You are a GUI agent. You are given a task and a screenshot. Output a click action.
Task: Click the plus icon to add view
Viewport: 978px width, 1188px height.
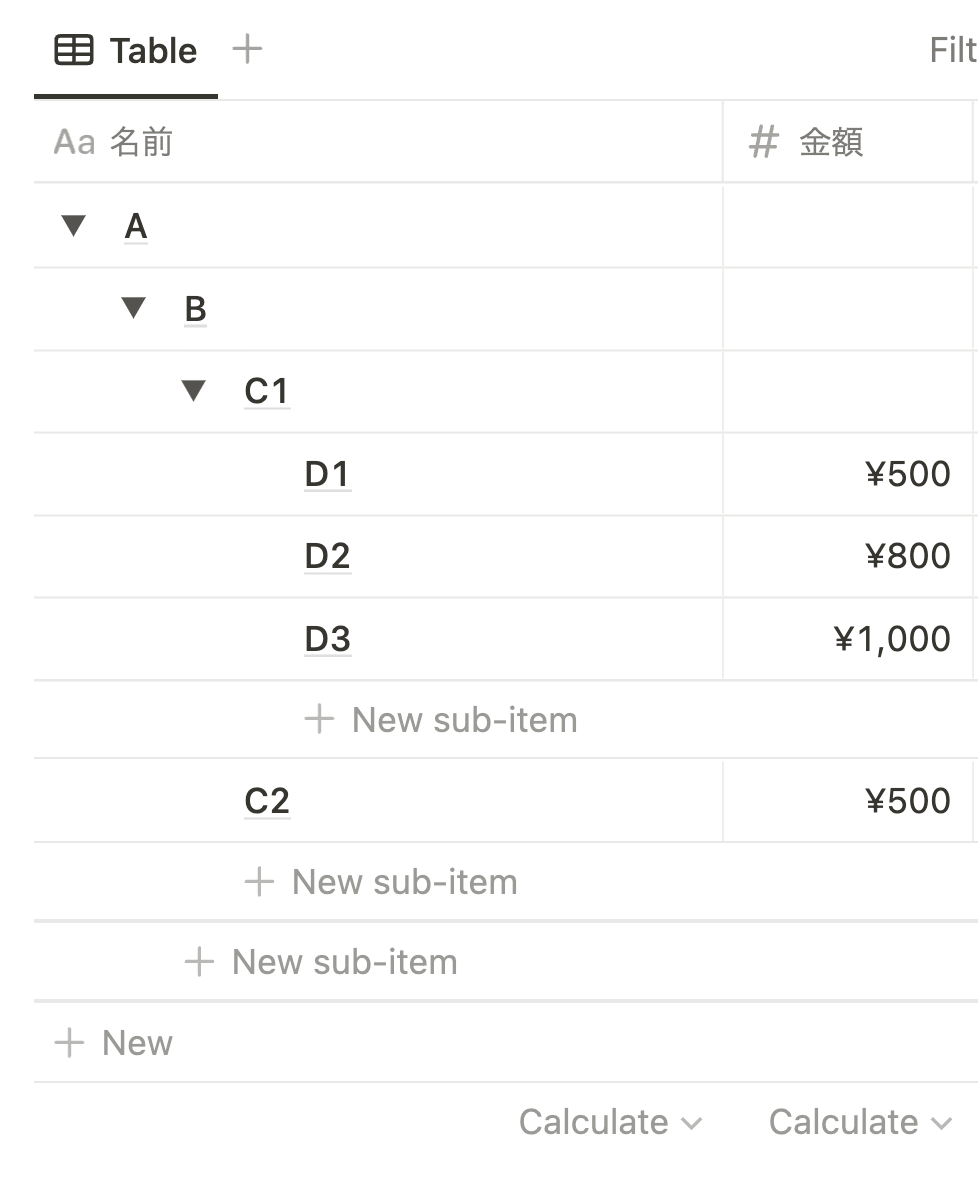click(246, 48)
